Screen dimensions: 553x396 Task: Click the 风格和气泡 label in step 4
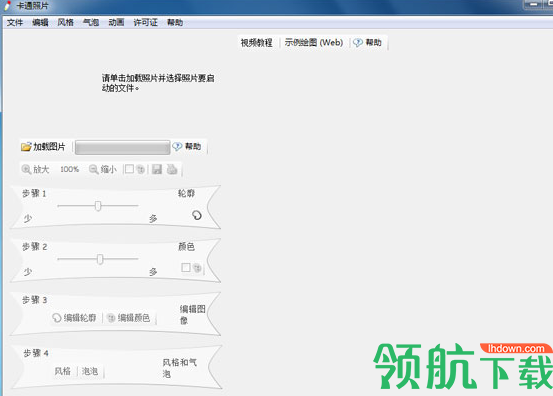point(180,368)
